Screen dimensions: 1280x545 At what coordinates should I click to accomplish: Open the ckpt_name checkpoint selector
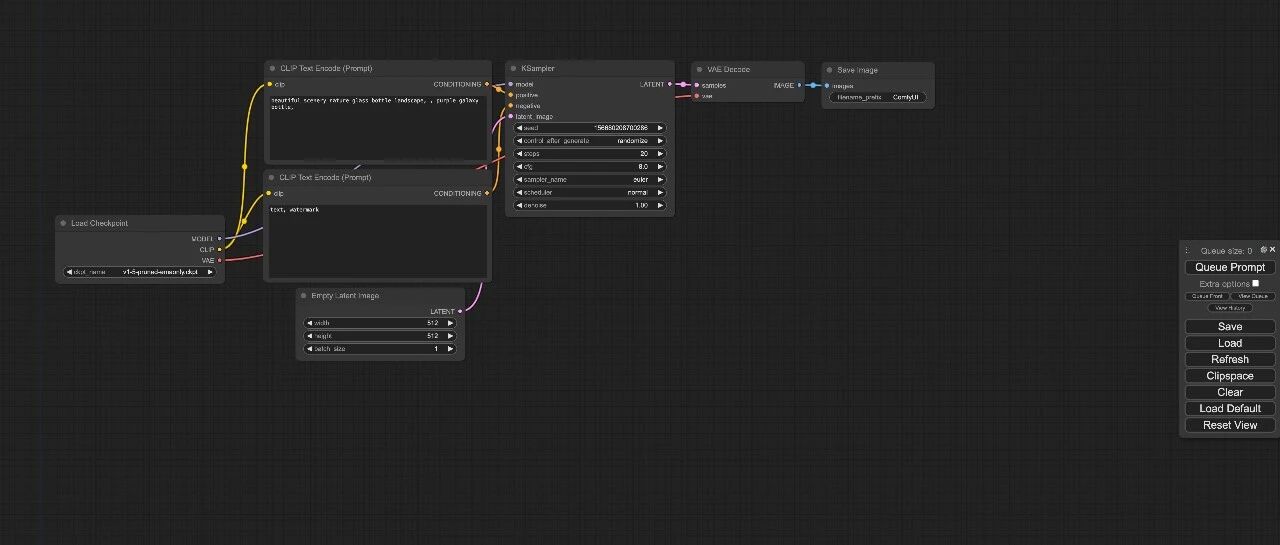(x=140, y=272)
